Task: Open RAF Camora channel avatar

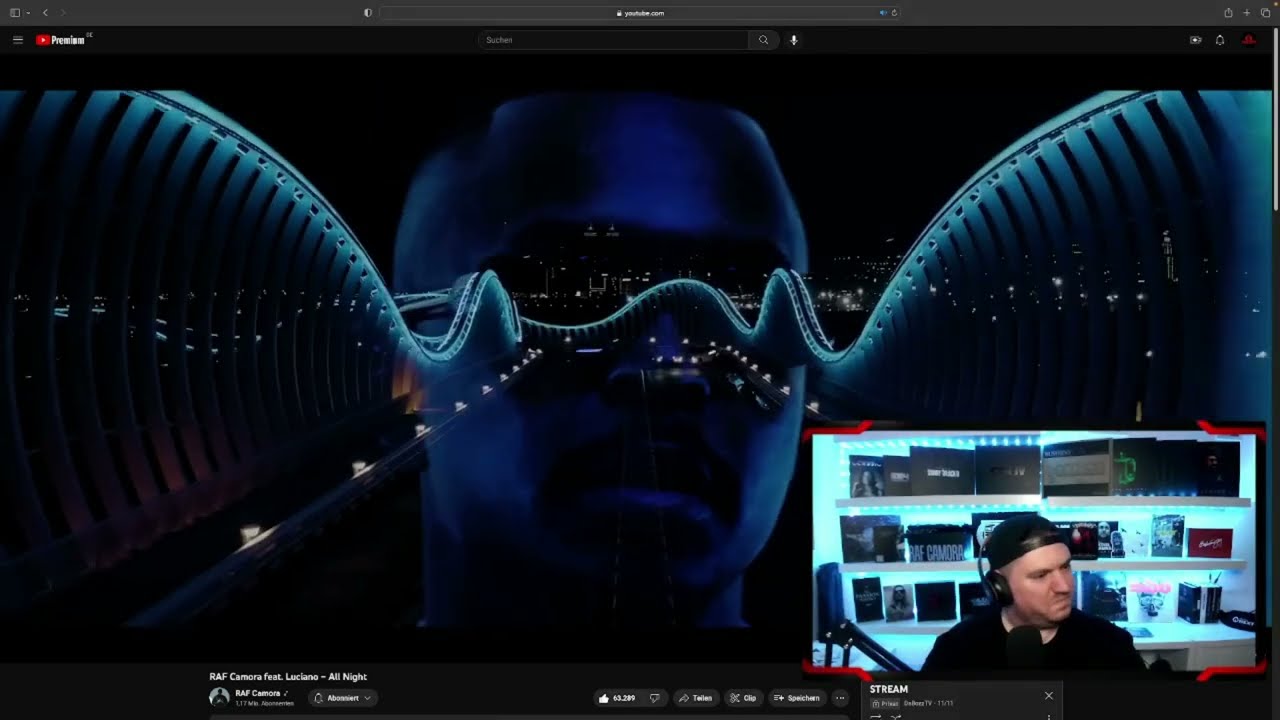Action: pos(219,697)
